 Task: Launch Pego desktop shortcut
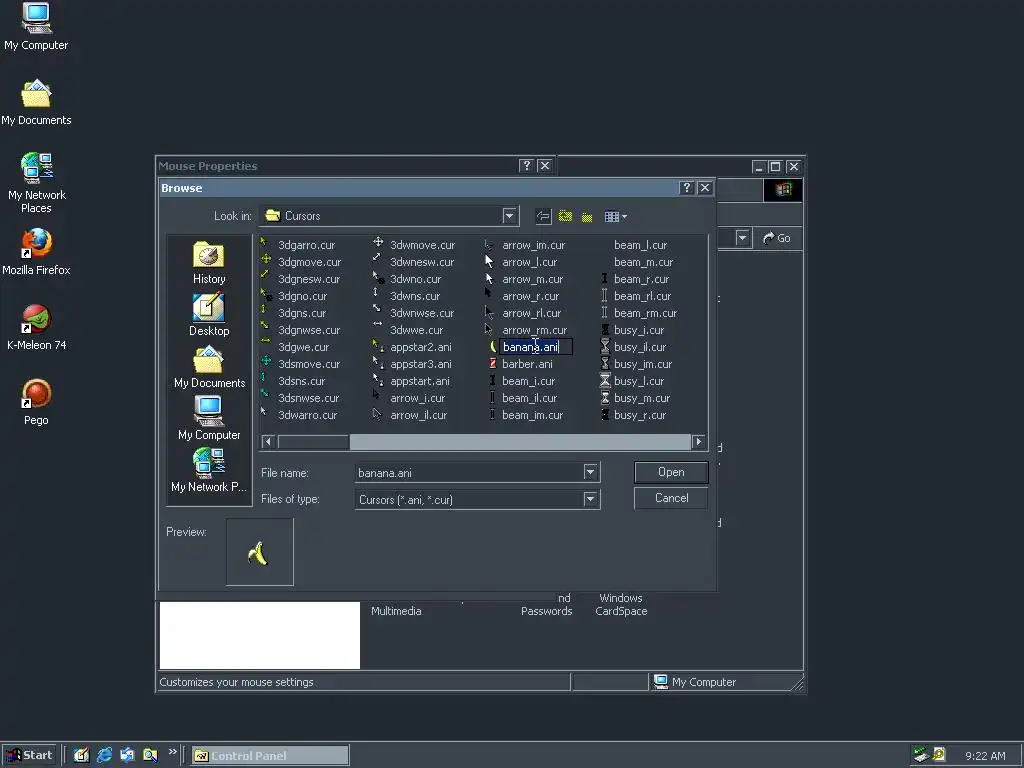point(36,402)
